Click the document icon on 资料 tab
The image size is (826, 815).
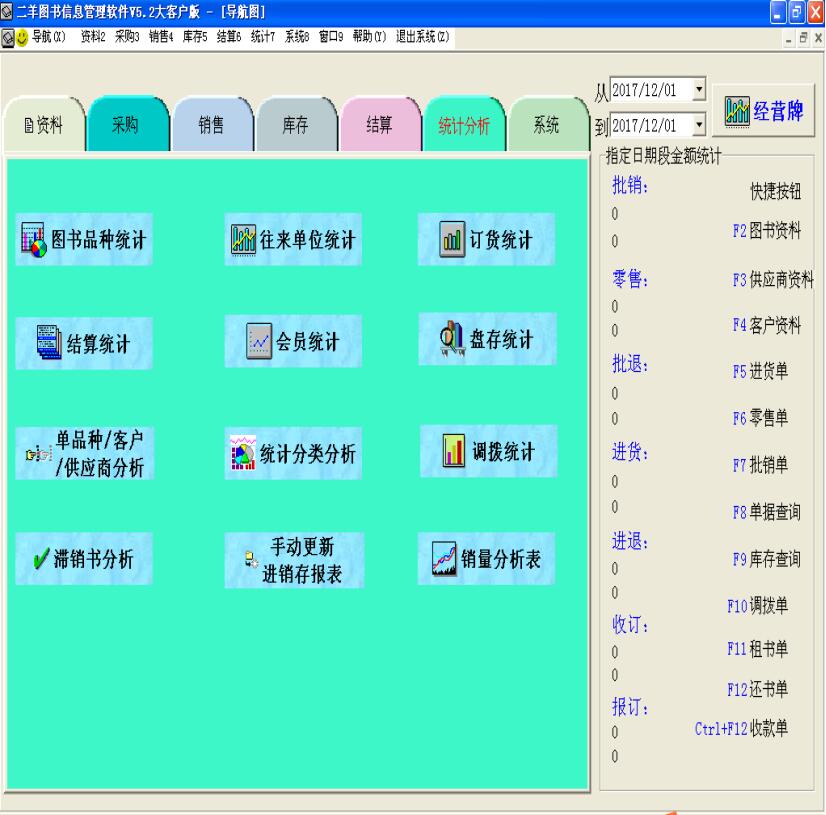click(x=29, y=125)
